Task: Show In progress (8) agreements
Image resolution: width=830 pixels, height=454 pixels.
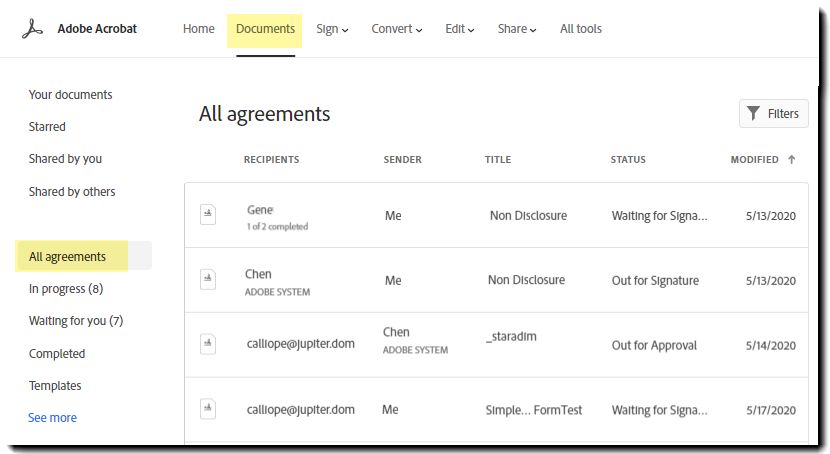Action: coord(66,289)
